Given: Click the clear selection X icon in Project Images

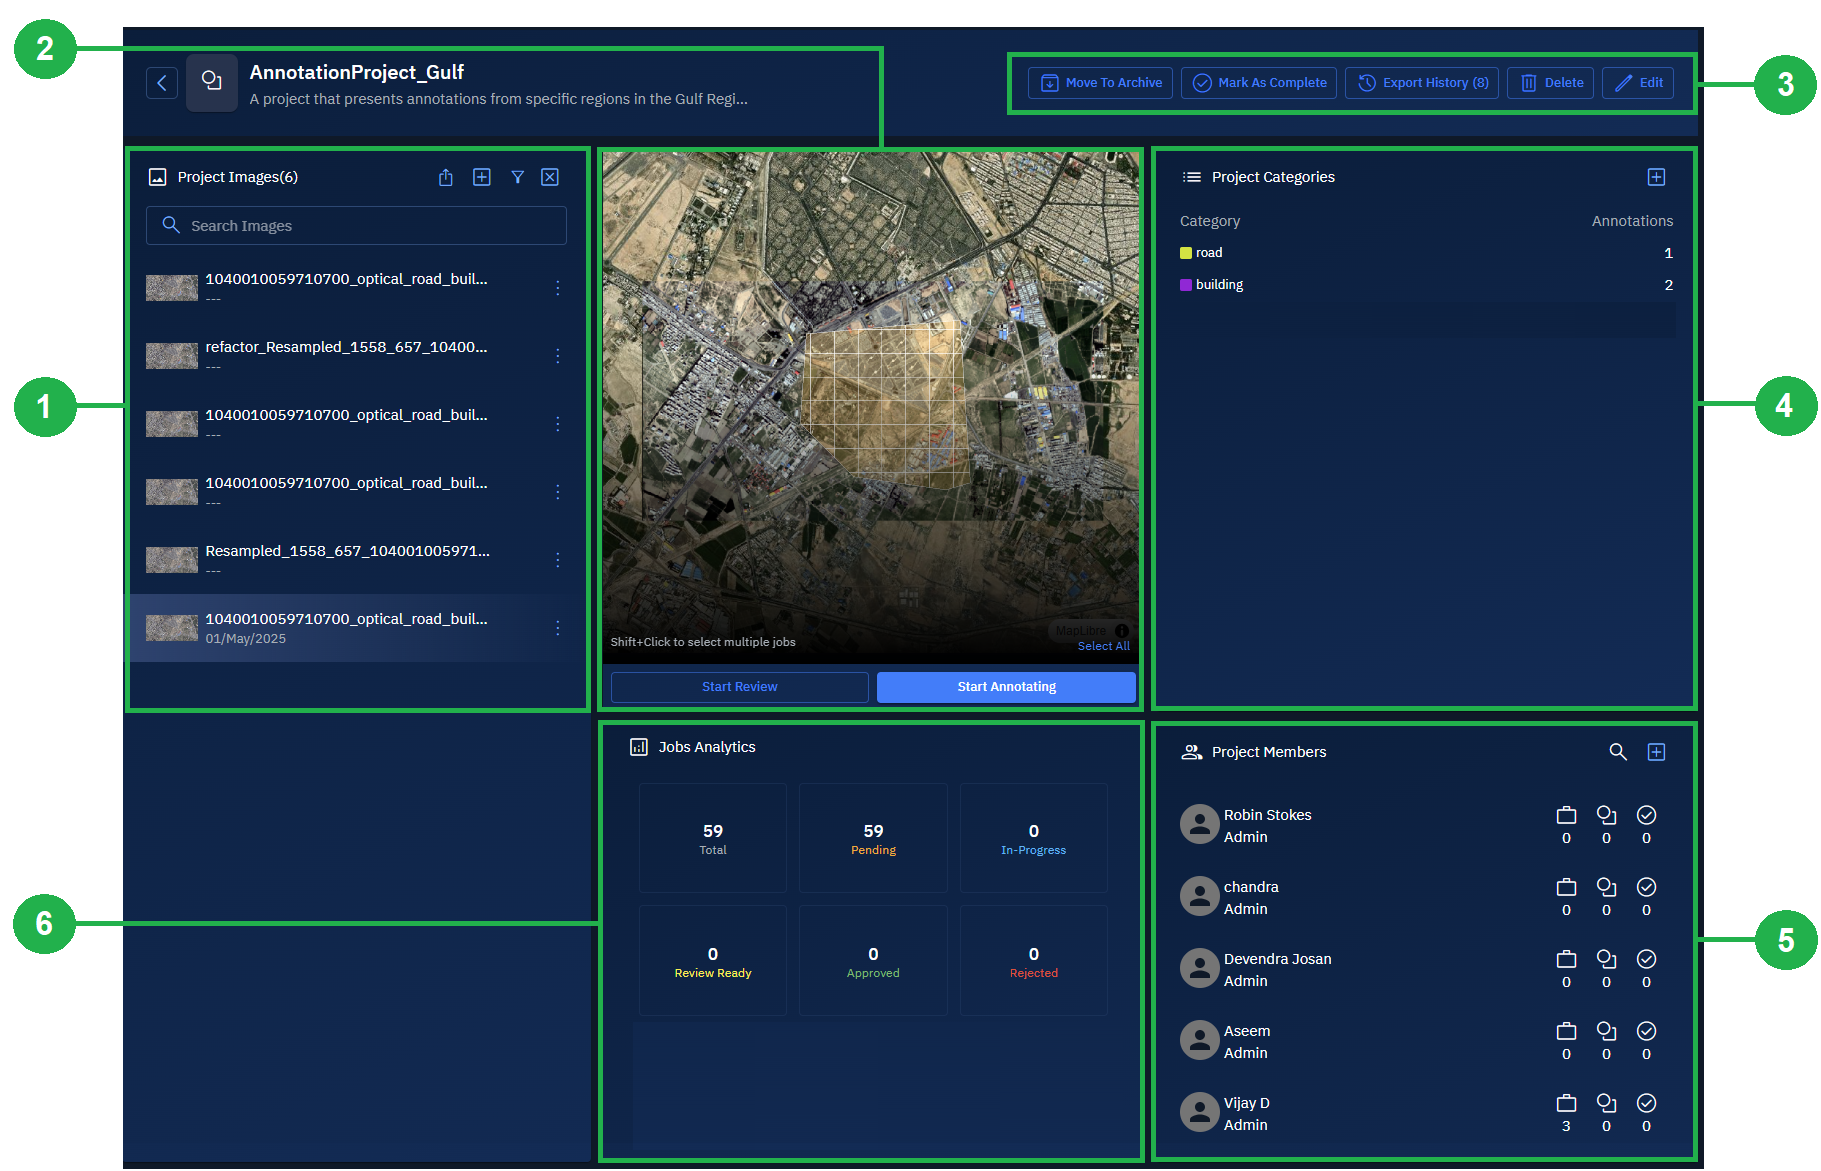Looking at the screenshot, I should [550, 177].
